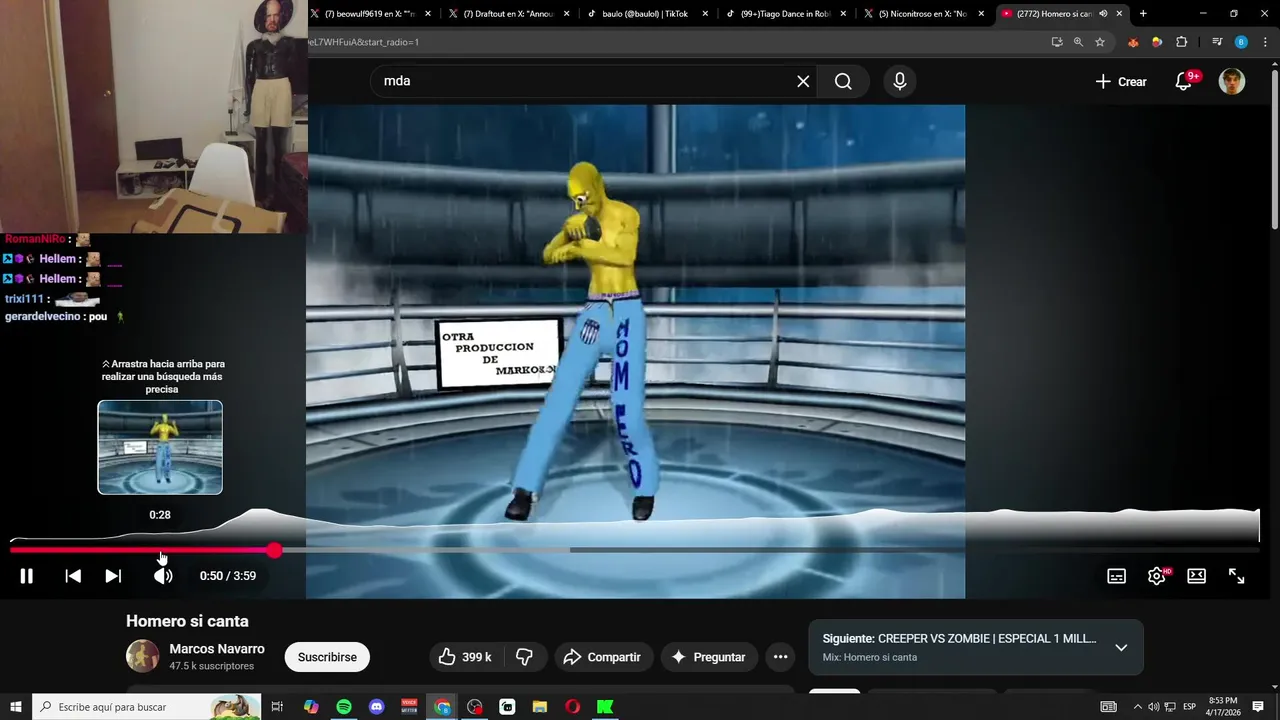Click the Suscribirse button

click(x=327, y=657)
